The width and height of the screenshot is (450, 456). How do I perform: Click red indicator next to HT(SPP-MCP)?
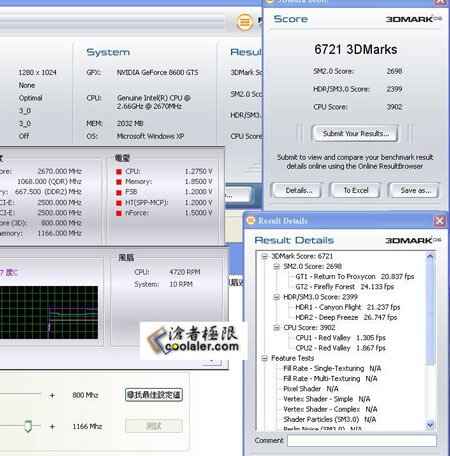118,203
